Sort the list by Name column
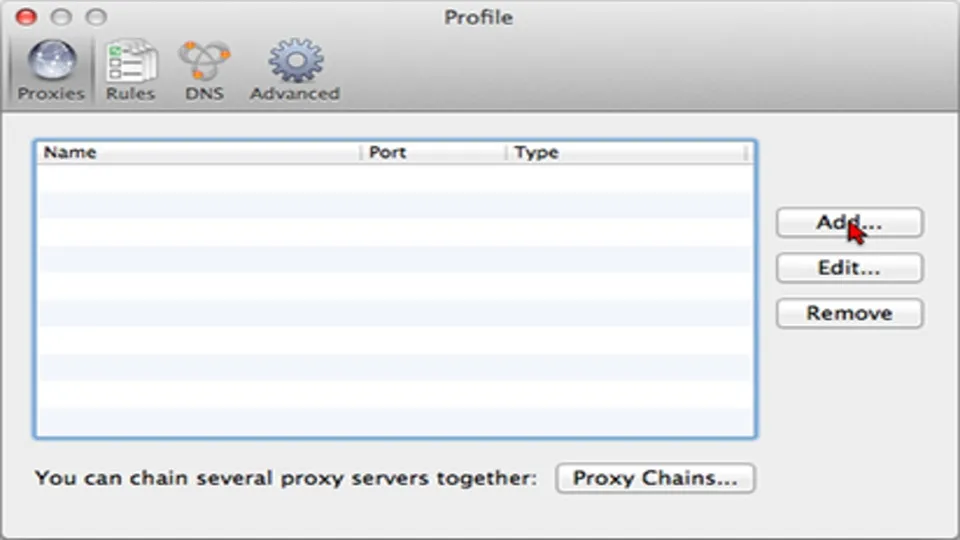 point(198,153)
